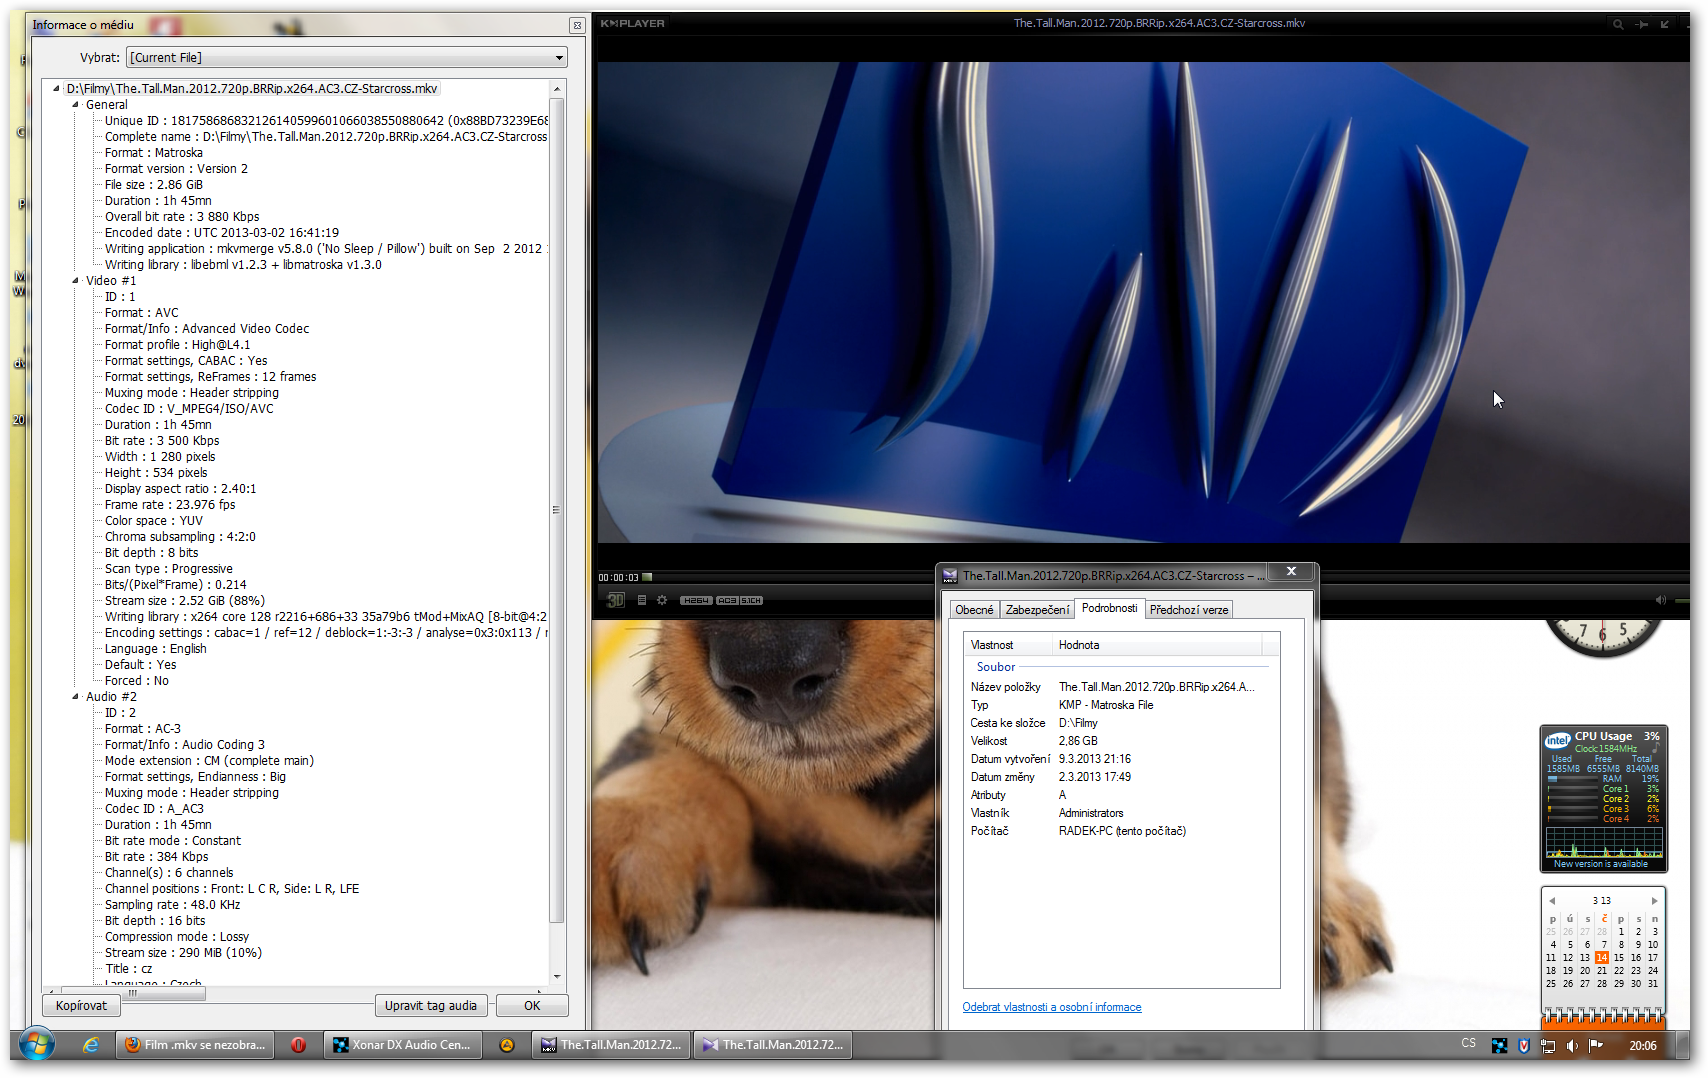Click the Vlastnost column header
This screenshot has height=1078, width=1708.
click(x=1010, y=645)
